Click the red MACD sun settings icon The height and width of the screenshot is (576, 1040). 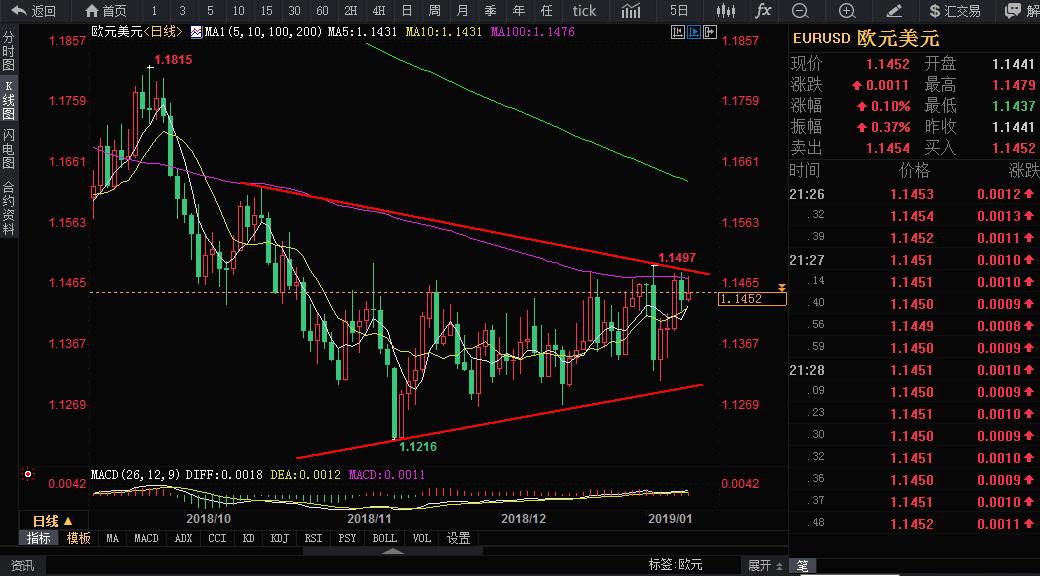(x=27, y=474)
